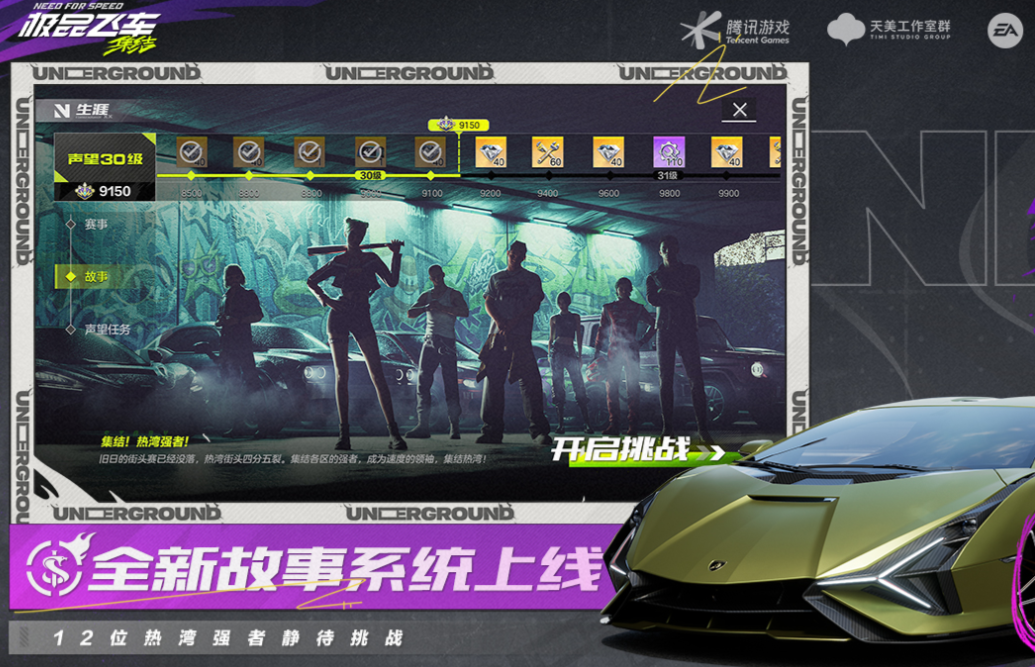Claim the wrench reward at 9400
1035x667 pixels.
click(x=548, y=152)
